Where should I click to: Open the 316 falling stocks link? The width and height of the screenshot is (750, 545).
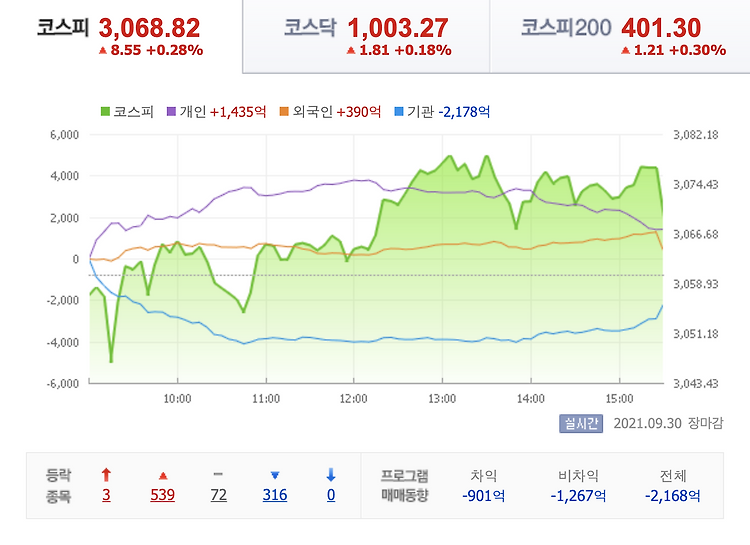pyautogui.click(x=275, y=495)
